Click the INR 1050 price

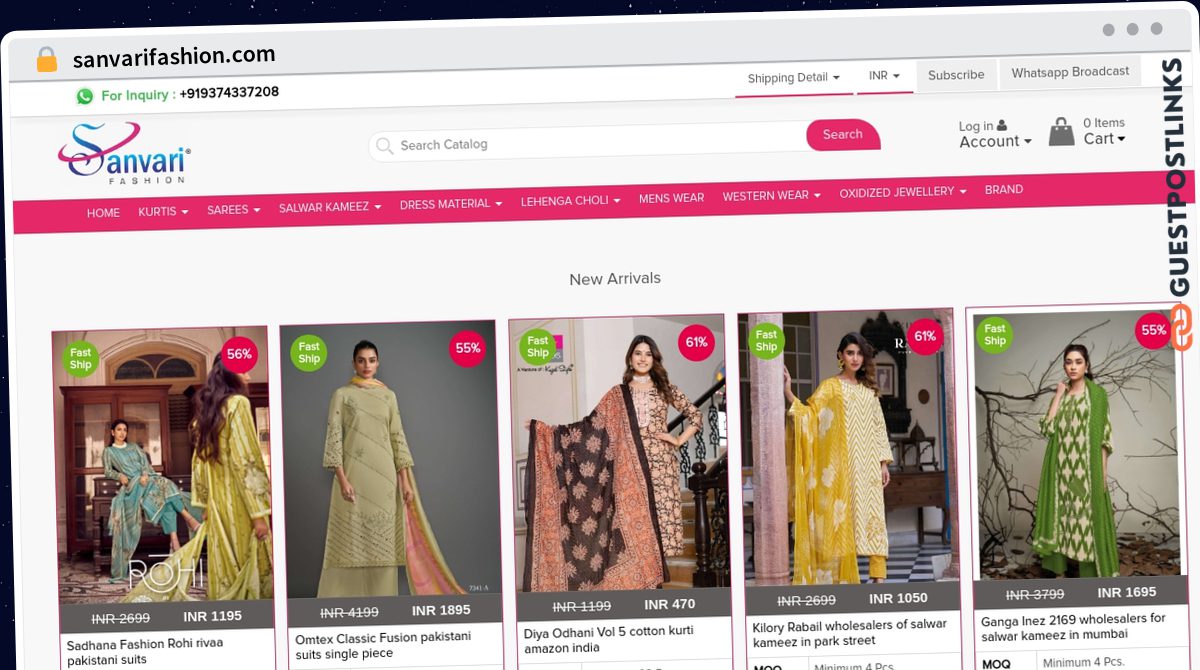tap(899, 598)
